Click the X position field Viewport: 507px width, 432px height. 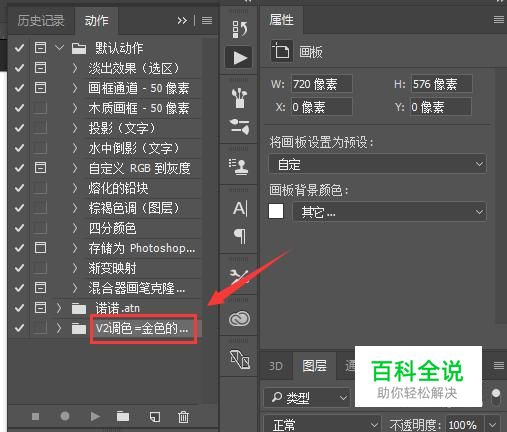321,107
